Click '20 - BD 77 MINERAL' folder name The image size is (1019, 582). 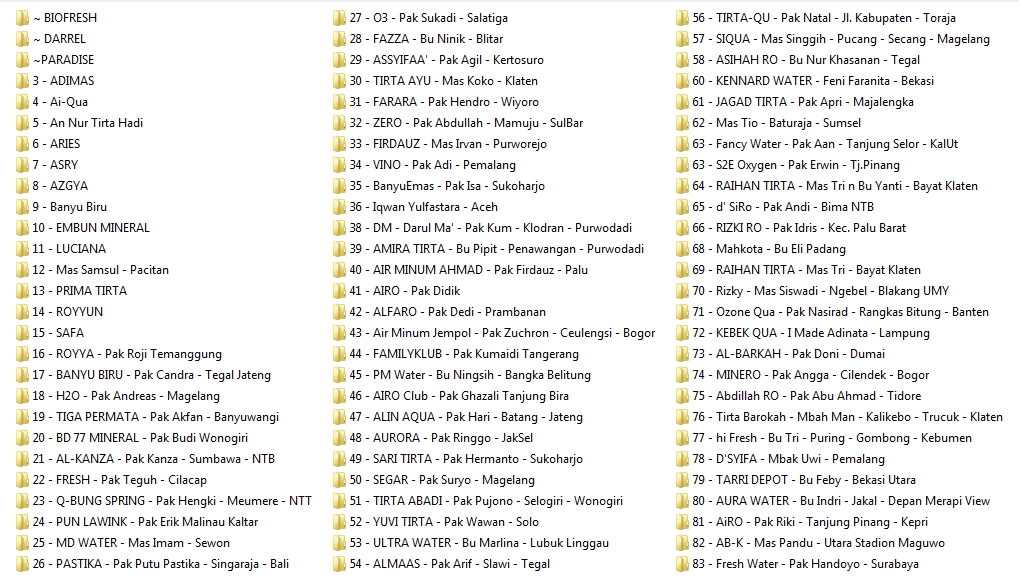pyautogui.click(x=140, y=438)
